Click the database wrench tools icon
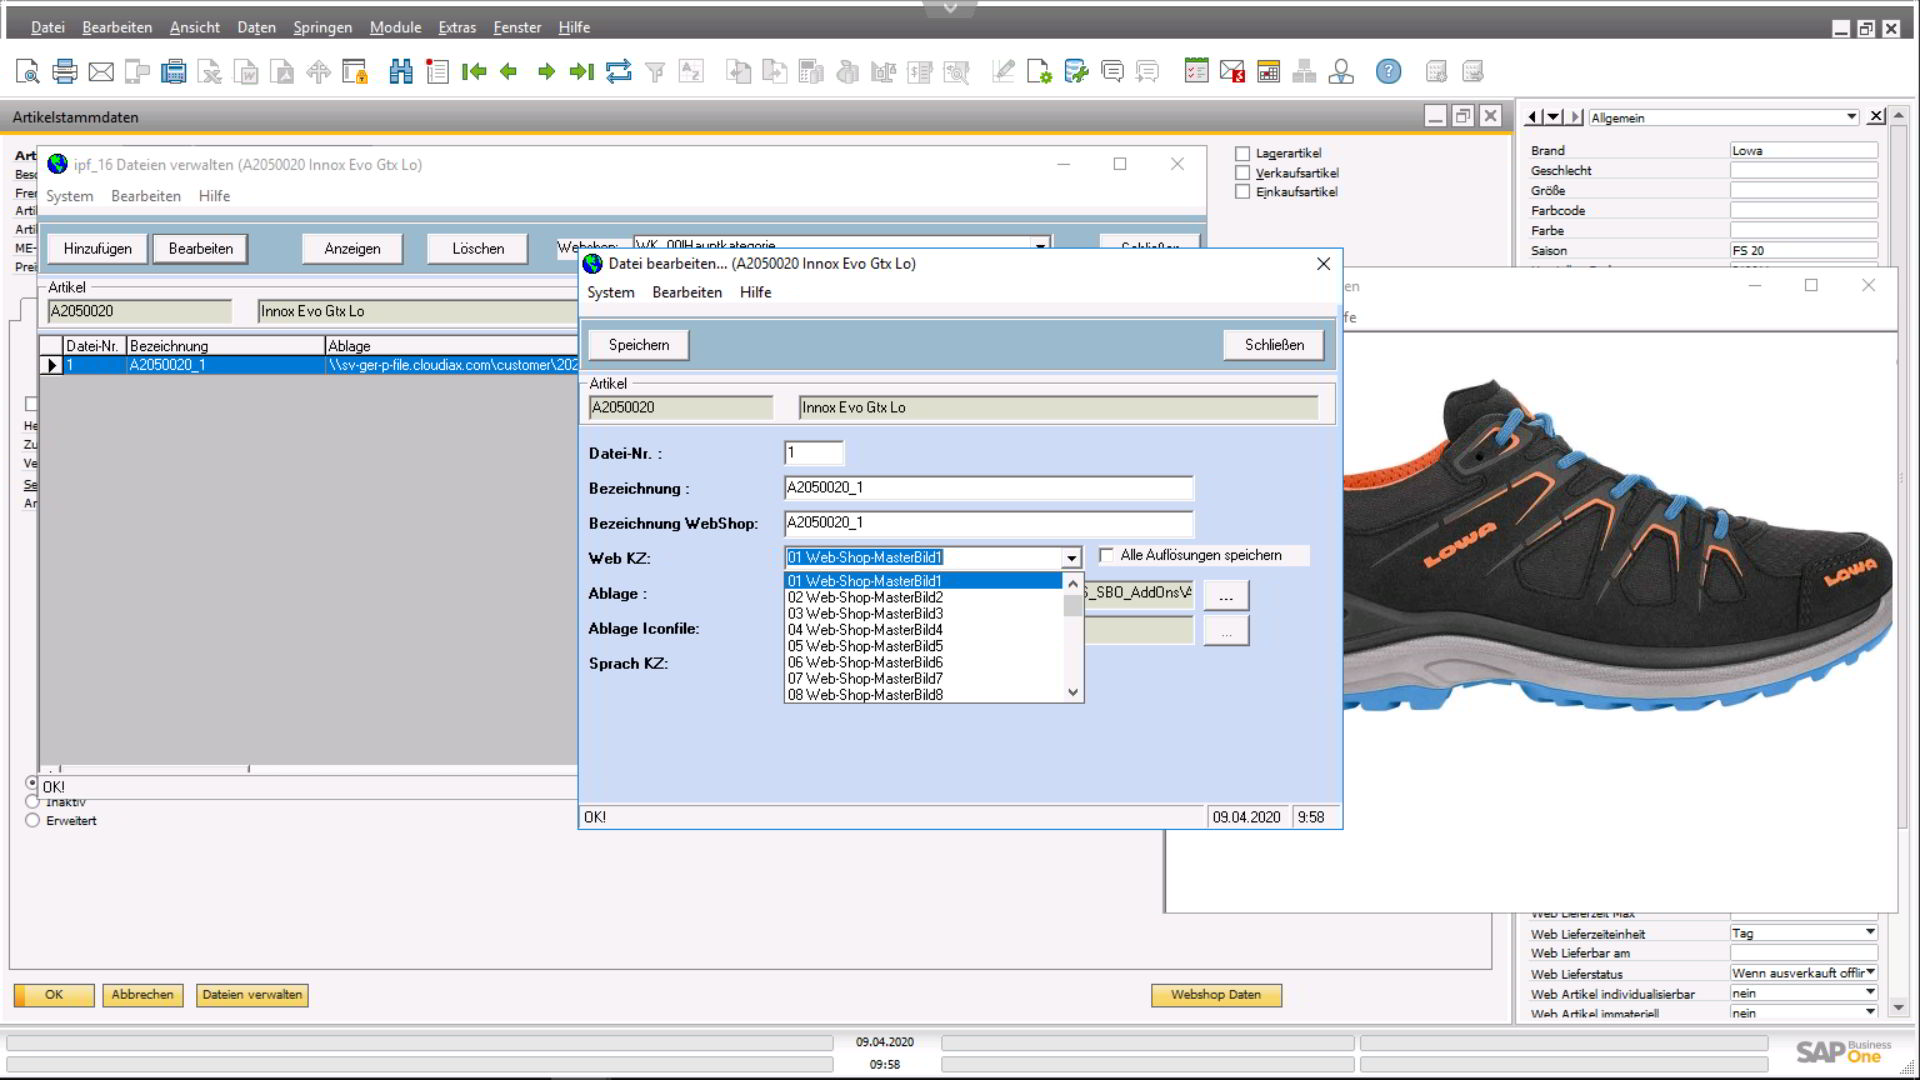This screenshot has width=1920, height=1080. (x=1076, y=71)
